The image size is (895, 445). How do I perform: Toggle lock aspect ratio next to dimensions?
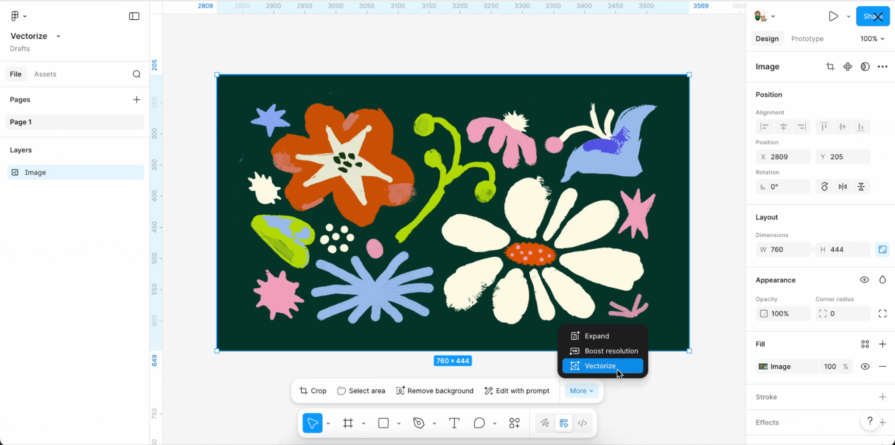click(x=882, y=249)
